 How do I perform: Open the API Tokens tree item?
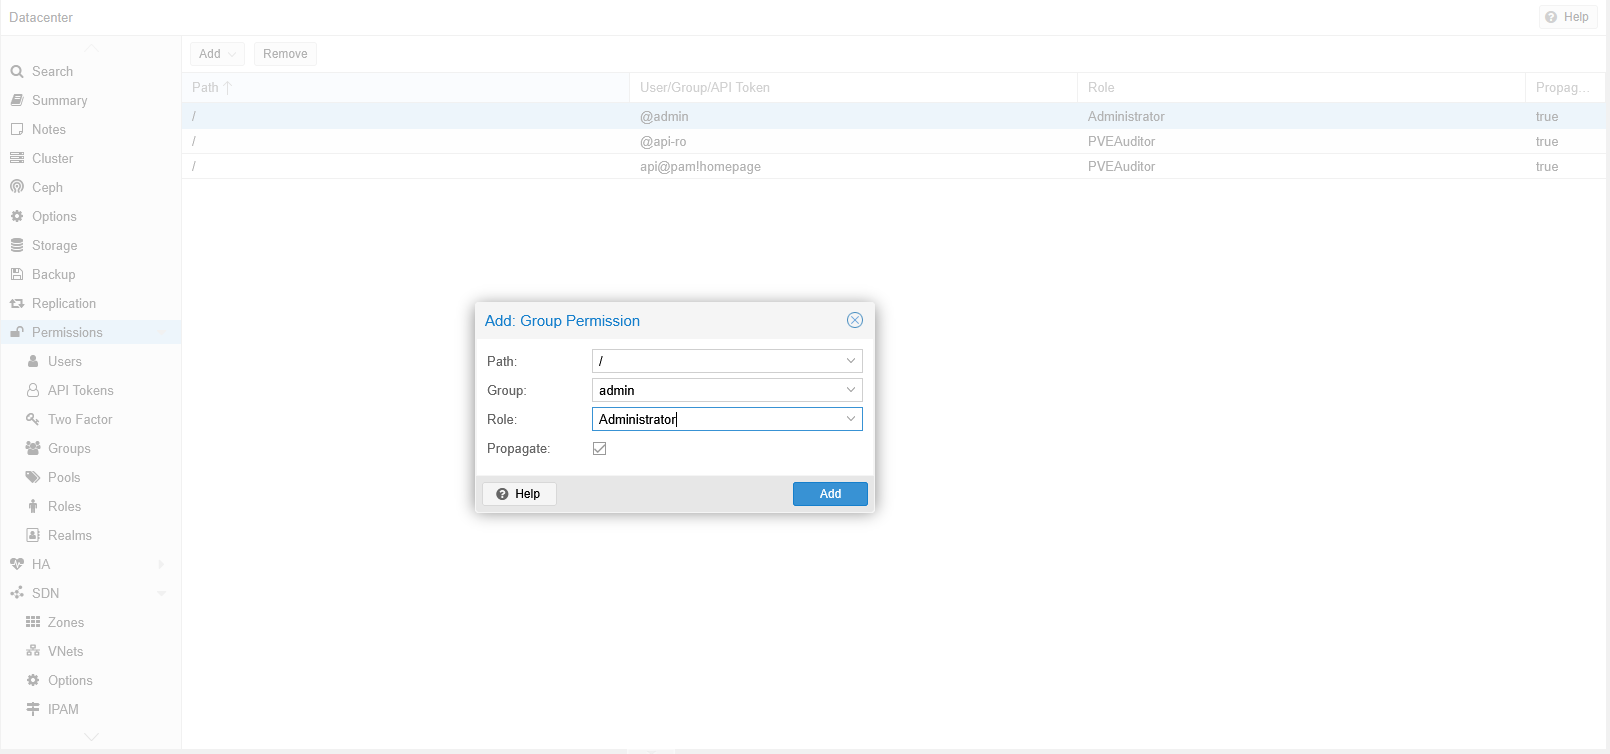pyautogui.click(x=91, y=391)
